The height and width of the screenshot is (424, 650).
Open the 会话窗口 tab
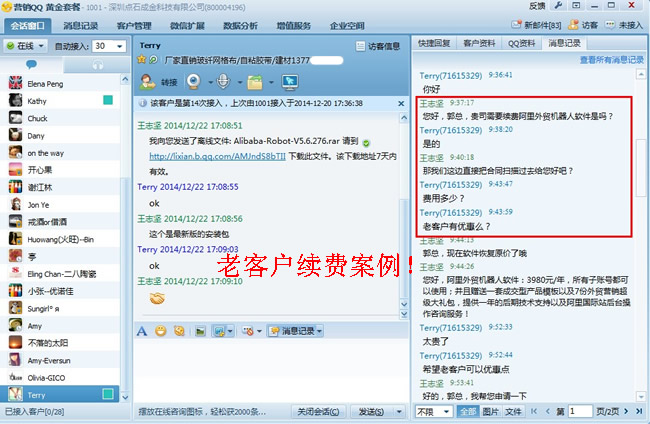[x=28, y=26]
